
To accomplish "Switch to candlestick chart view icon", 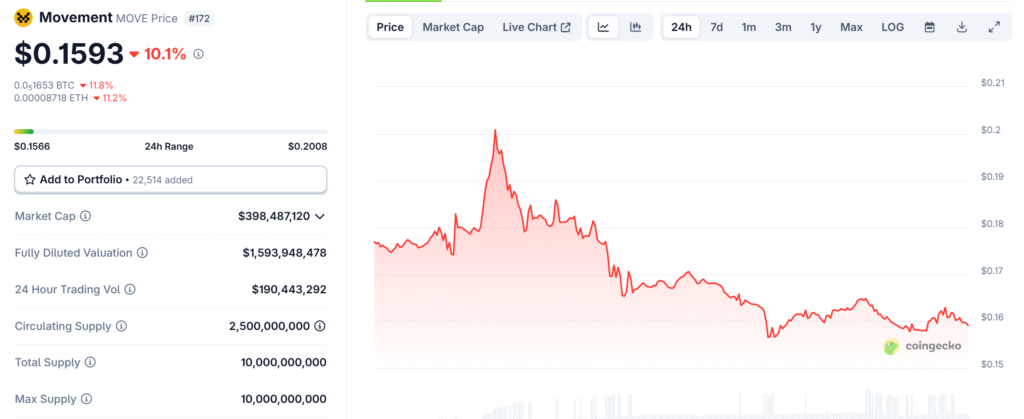I will (635, 27).
